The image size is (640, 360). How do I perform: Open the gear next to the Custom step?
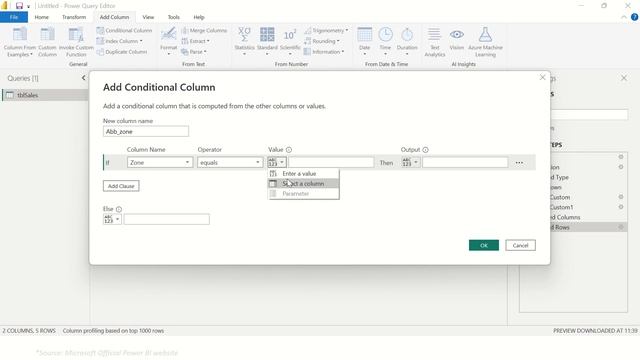(x=621, y=197)
